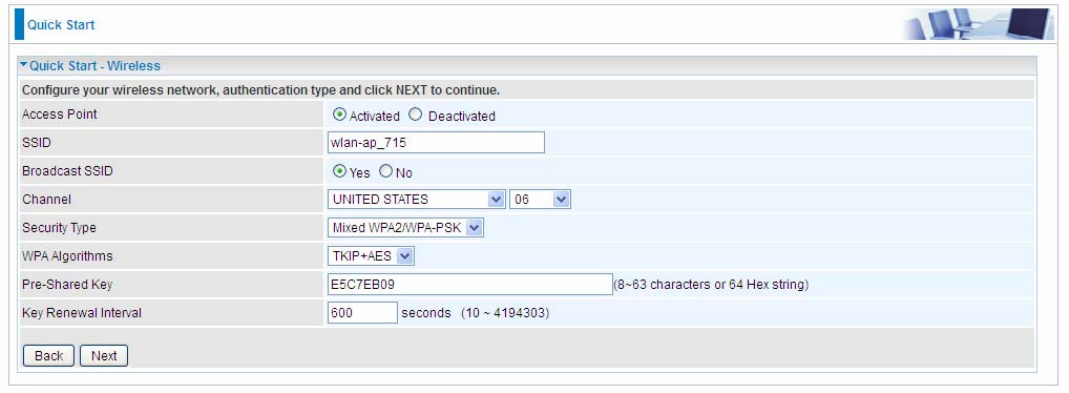
Task: Select the Activated access point option
Action: (x=340, y=115)
